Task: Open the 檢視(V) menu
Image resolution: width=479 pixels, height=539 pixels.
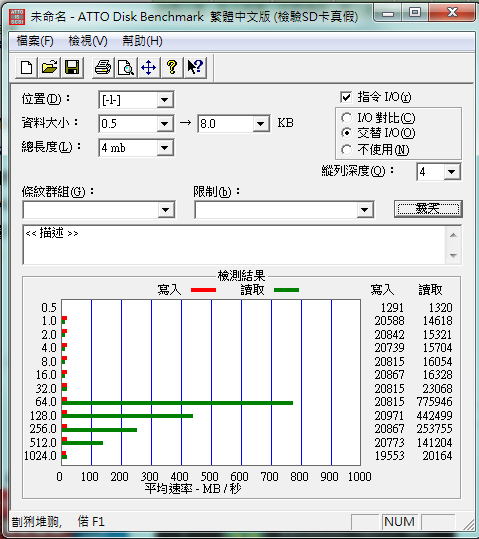Action: pos(88,41)
